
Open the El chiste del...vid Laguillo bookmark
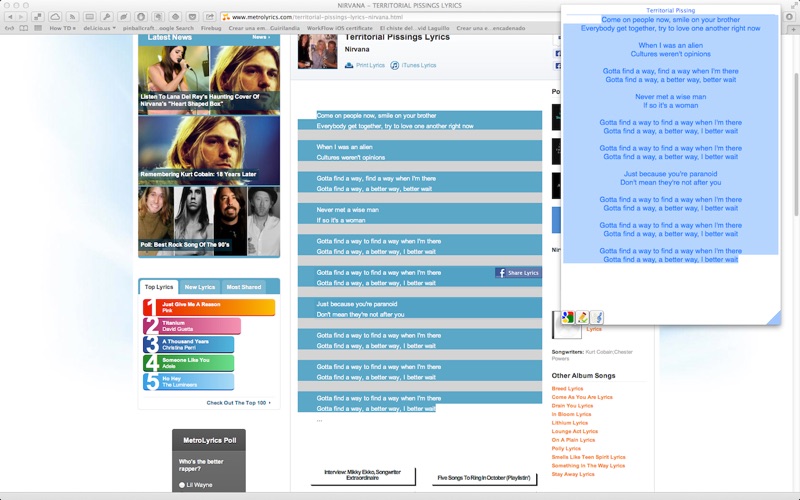(x=414, y=28)
